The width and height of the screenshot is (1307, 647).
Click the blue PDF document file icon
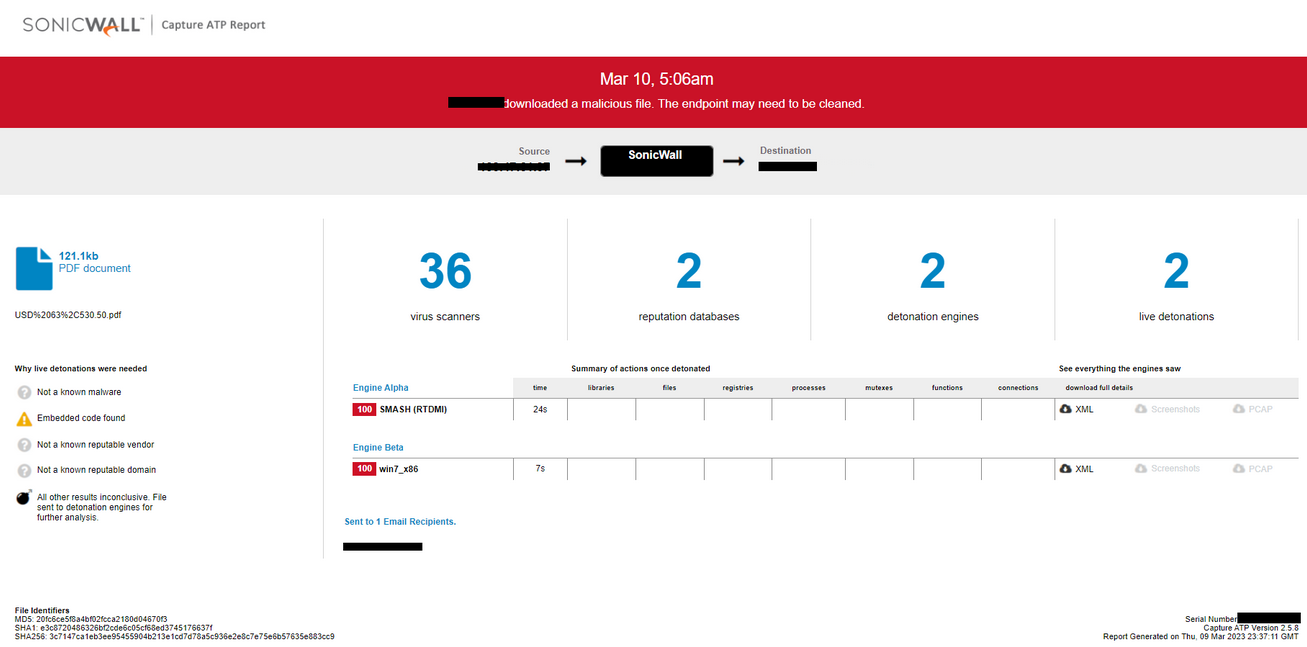(34, 269)
